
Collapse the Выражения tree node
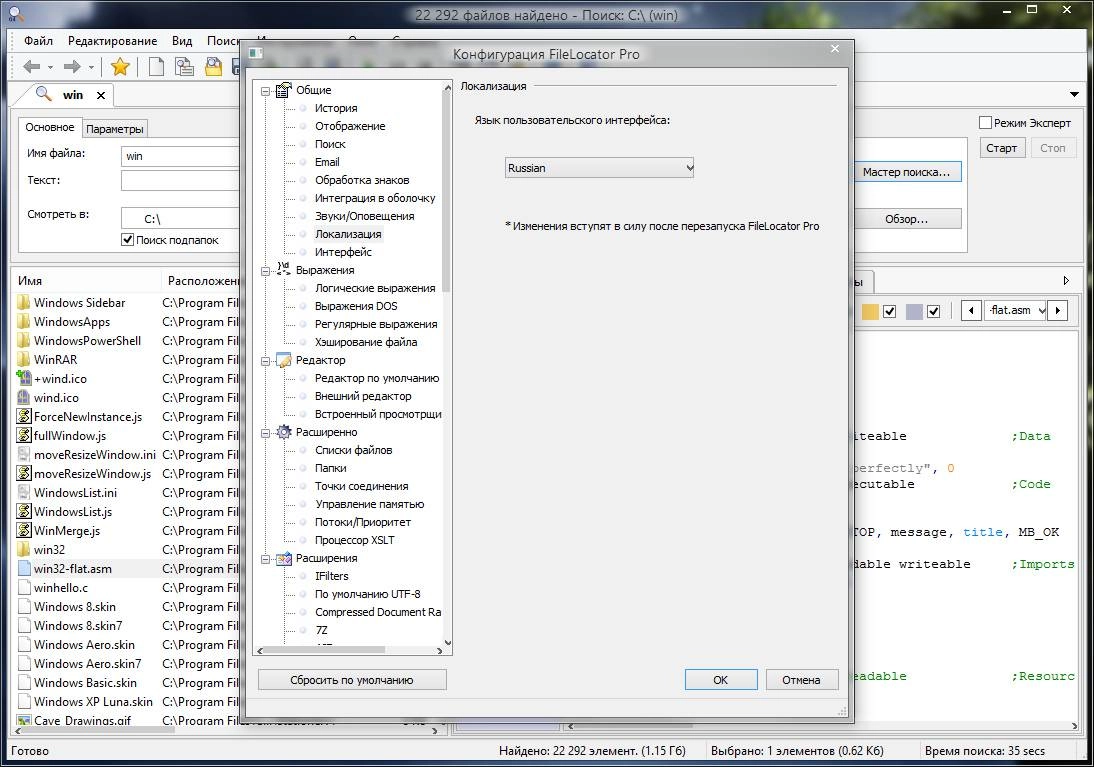click(x=265, y=271)
